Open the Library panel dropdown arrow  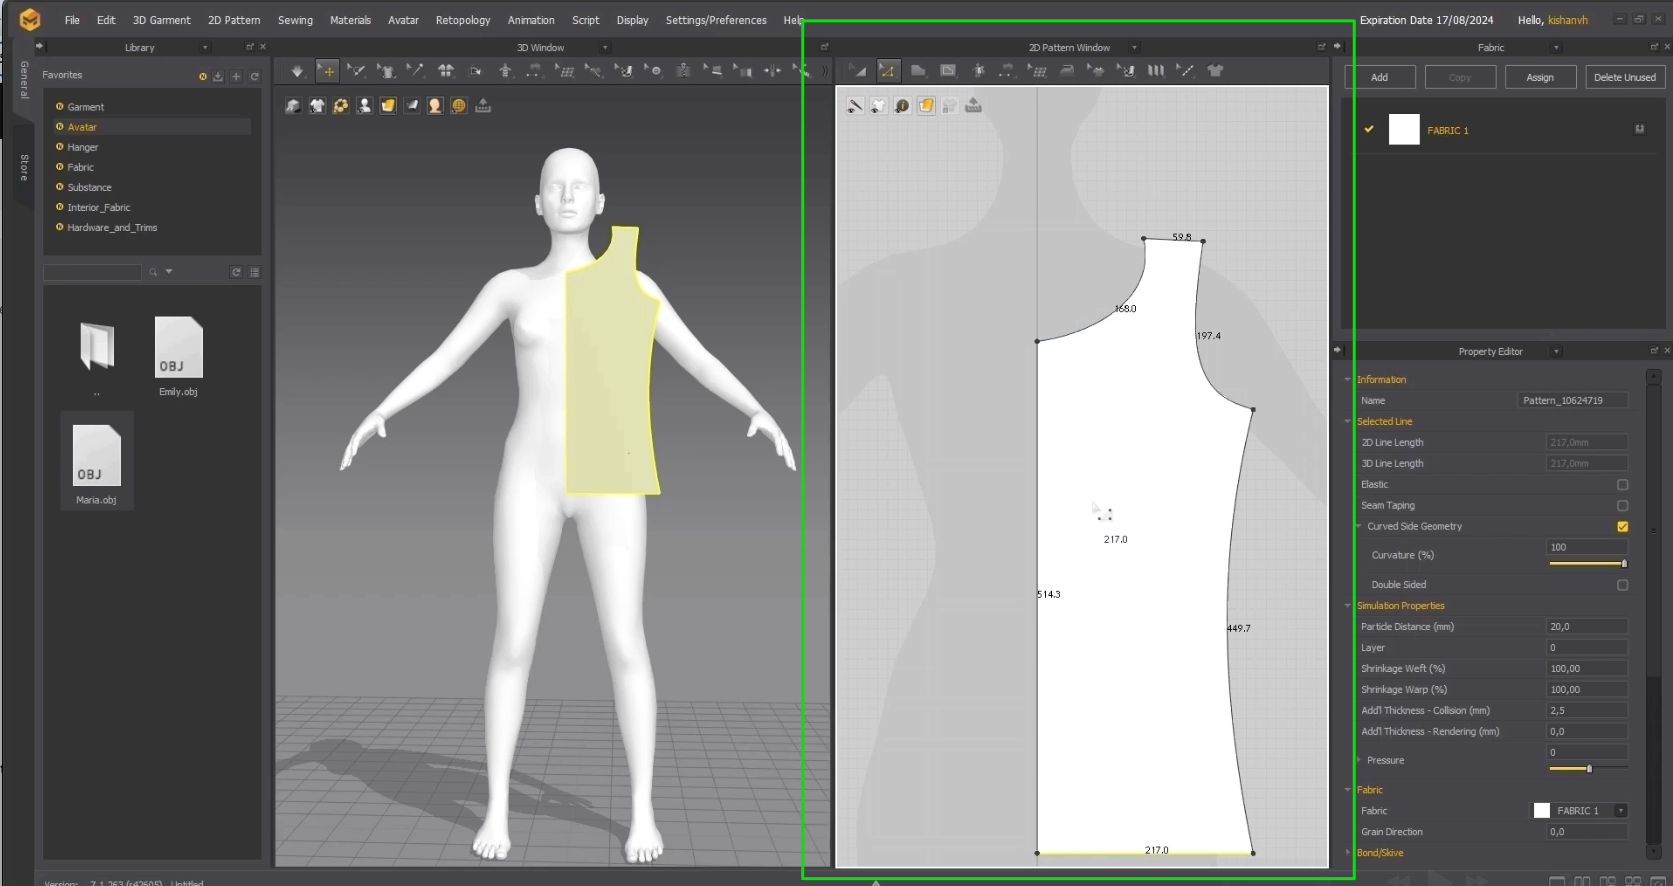[205, 47]
